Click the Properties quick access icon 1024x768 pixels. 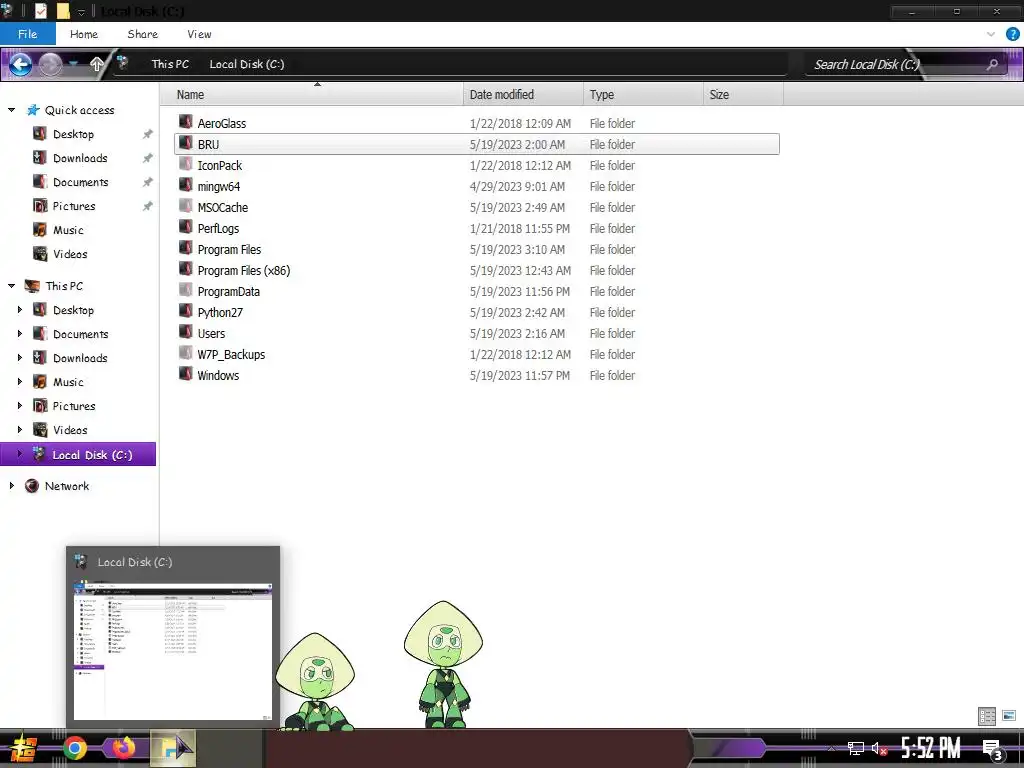40,11
